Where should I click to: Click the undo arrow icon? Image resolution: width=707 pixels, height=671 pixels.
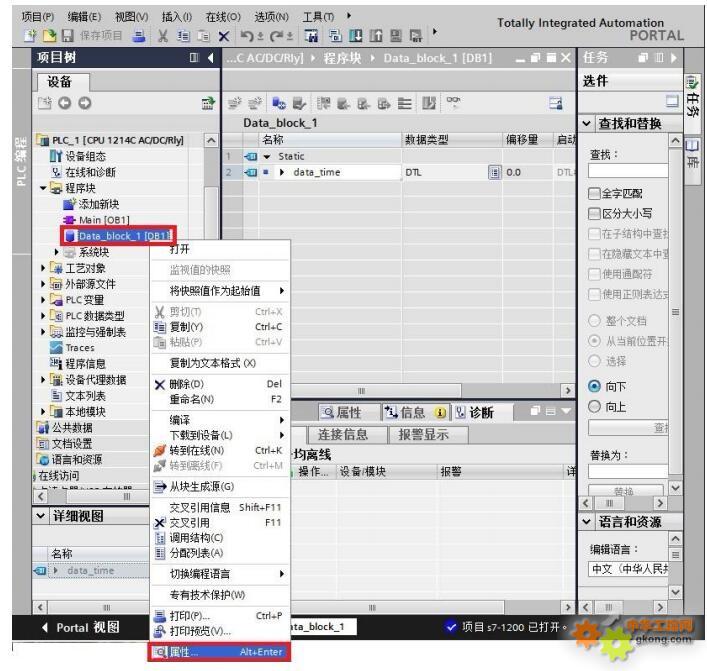point(247,36)
